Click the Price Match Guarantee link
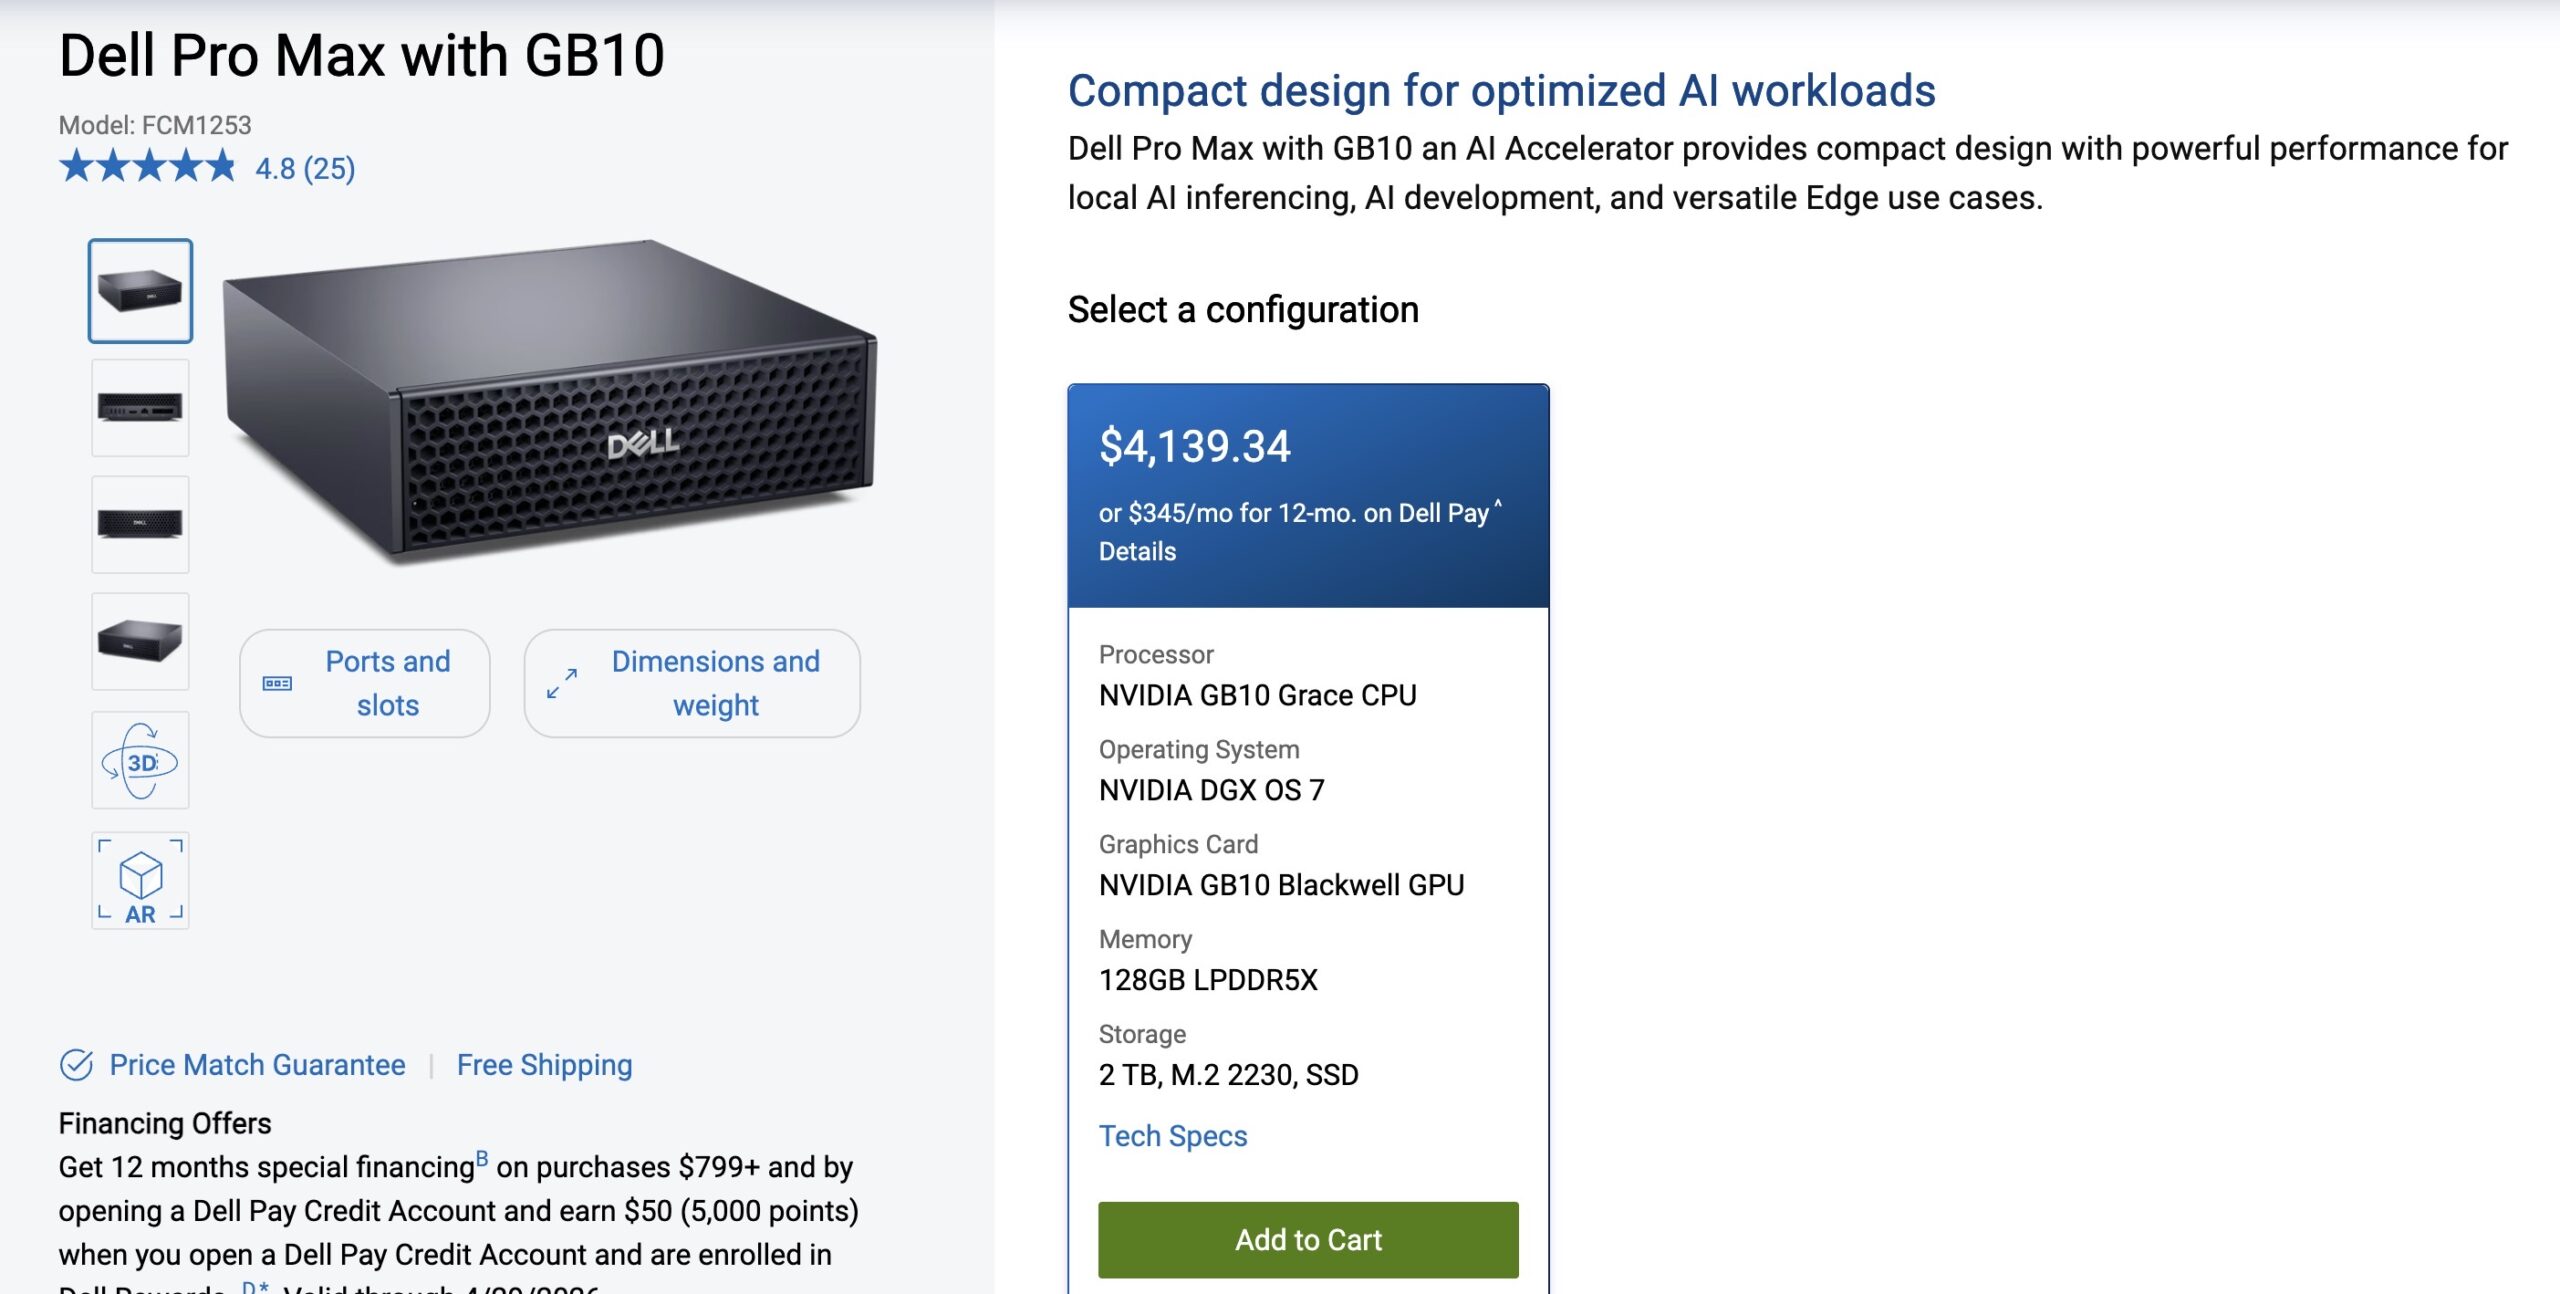The width and height of the screenshot is (2560, 1294). (x=257, y=1065)
